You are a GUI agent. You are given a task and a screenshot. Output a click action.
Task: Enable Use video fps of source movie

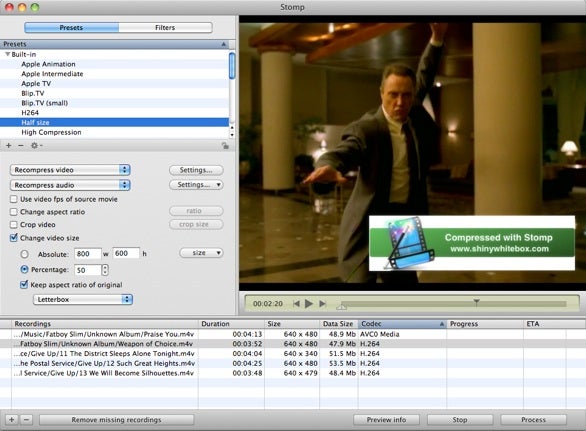pyautogui.click(x=14, y=199)
